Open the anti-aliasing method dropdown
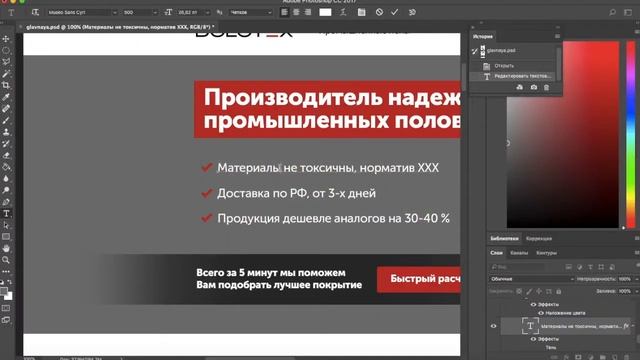 tap(250, 13)
